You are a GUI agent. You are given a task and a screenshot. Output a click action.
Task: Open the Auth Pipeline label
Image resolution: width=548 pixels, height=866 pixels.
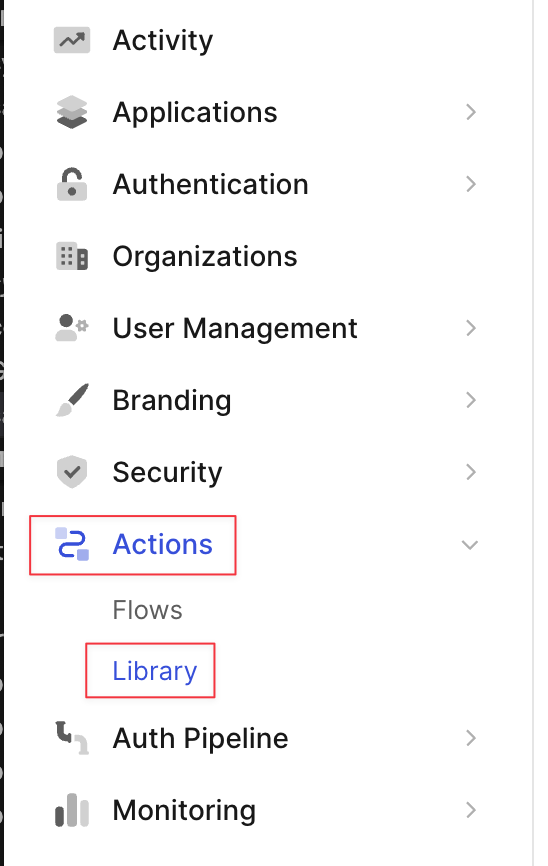[x=201, y=738]
